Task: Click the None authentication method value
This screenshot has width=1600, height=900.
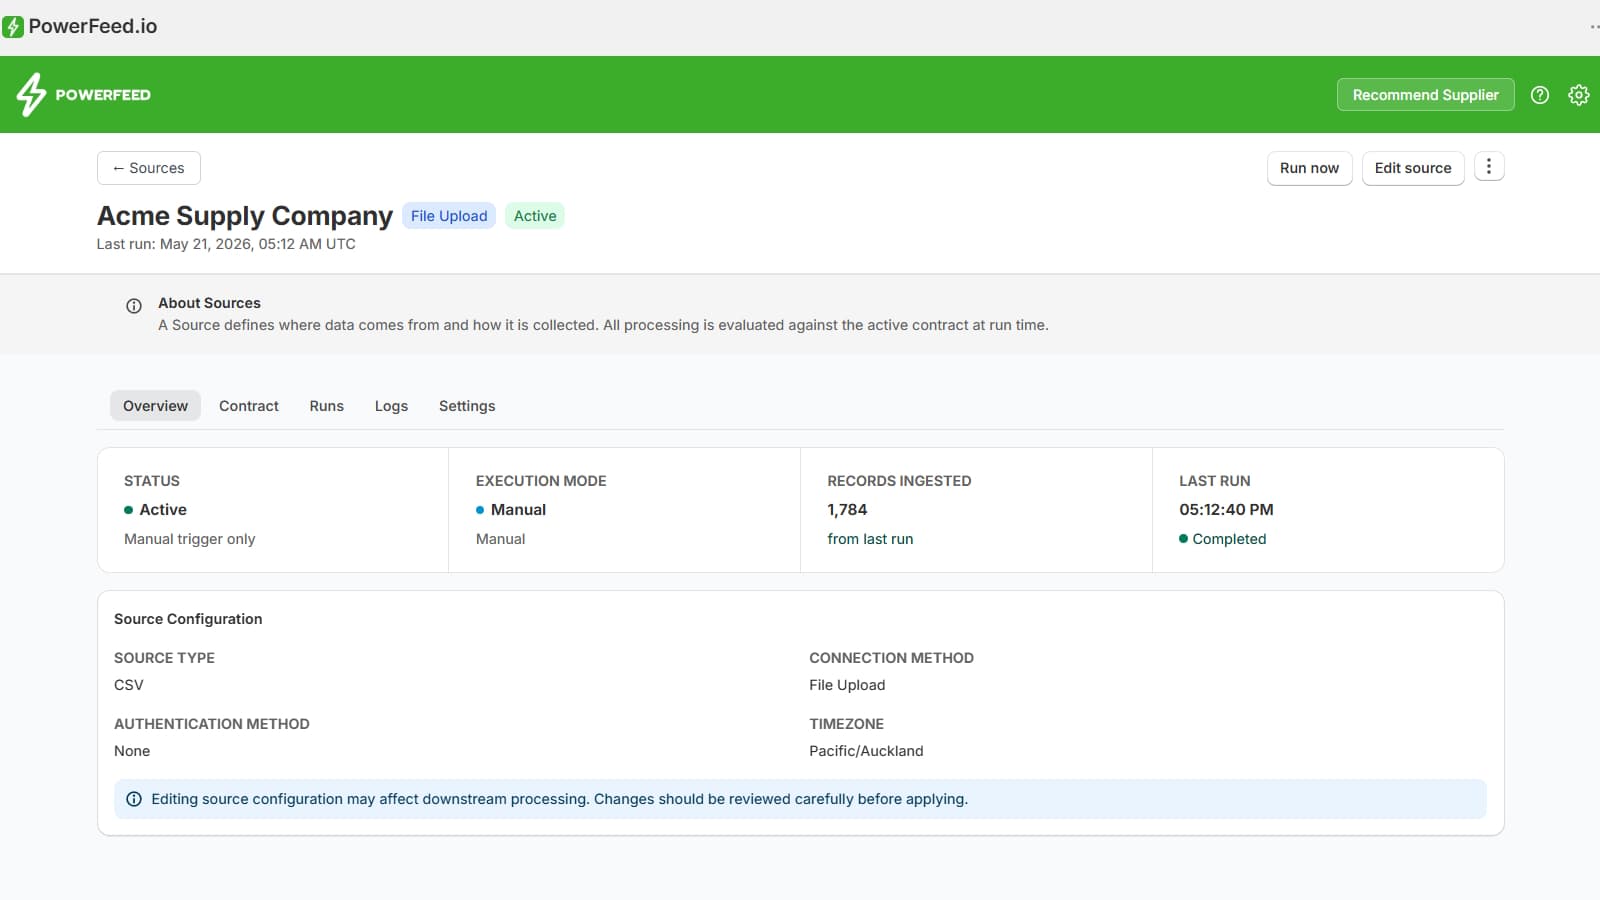Action: pyautogui.click(x=132, y=751)
